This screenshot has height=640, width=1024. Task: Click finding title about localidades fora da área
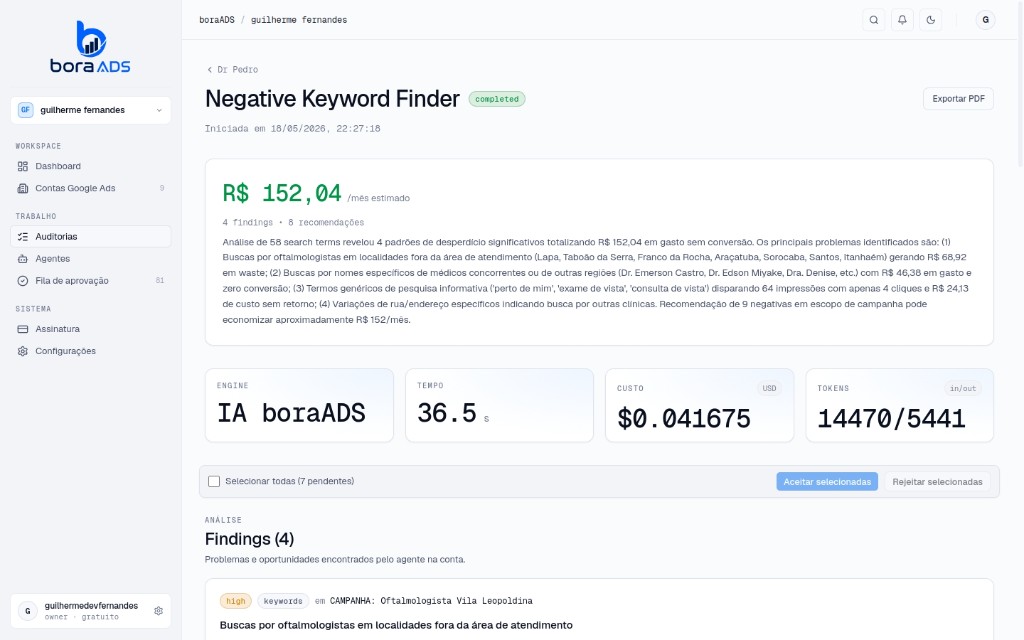pos(396,625)
